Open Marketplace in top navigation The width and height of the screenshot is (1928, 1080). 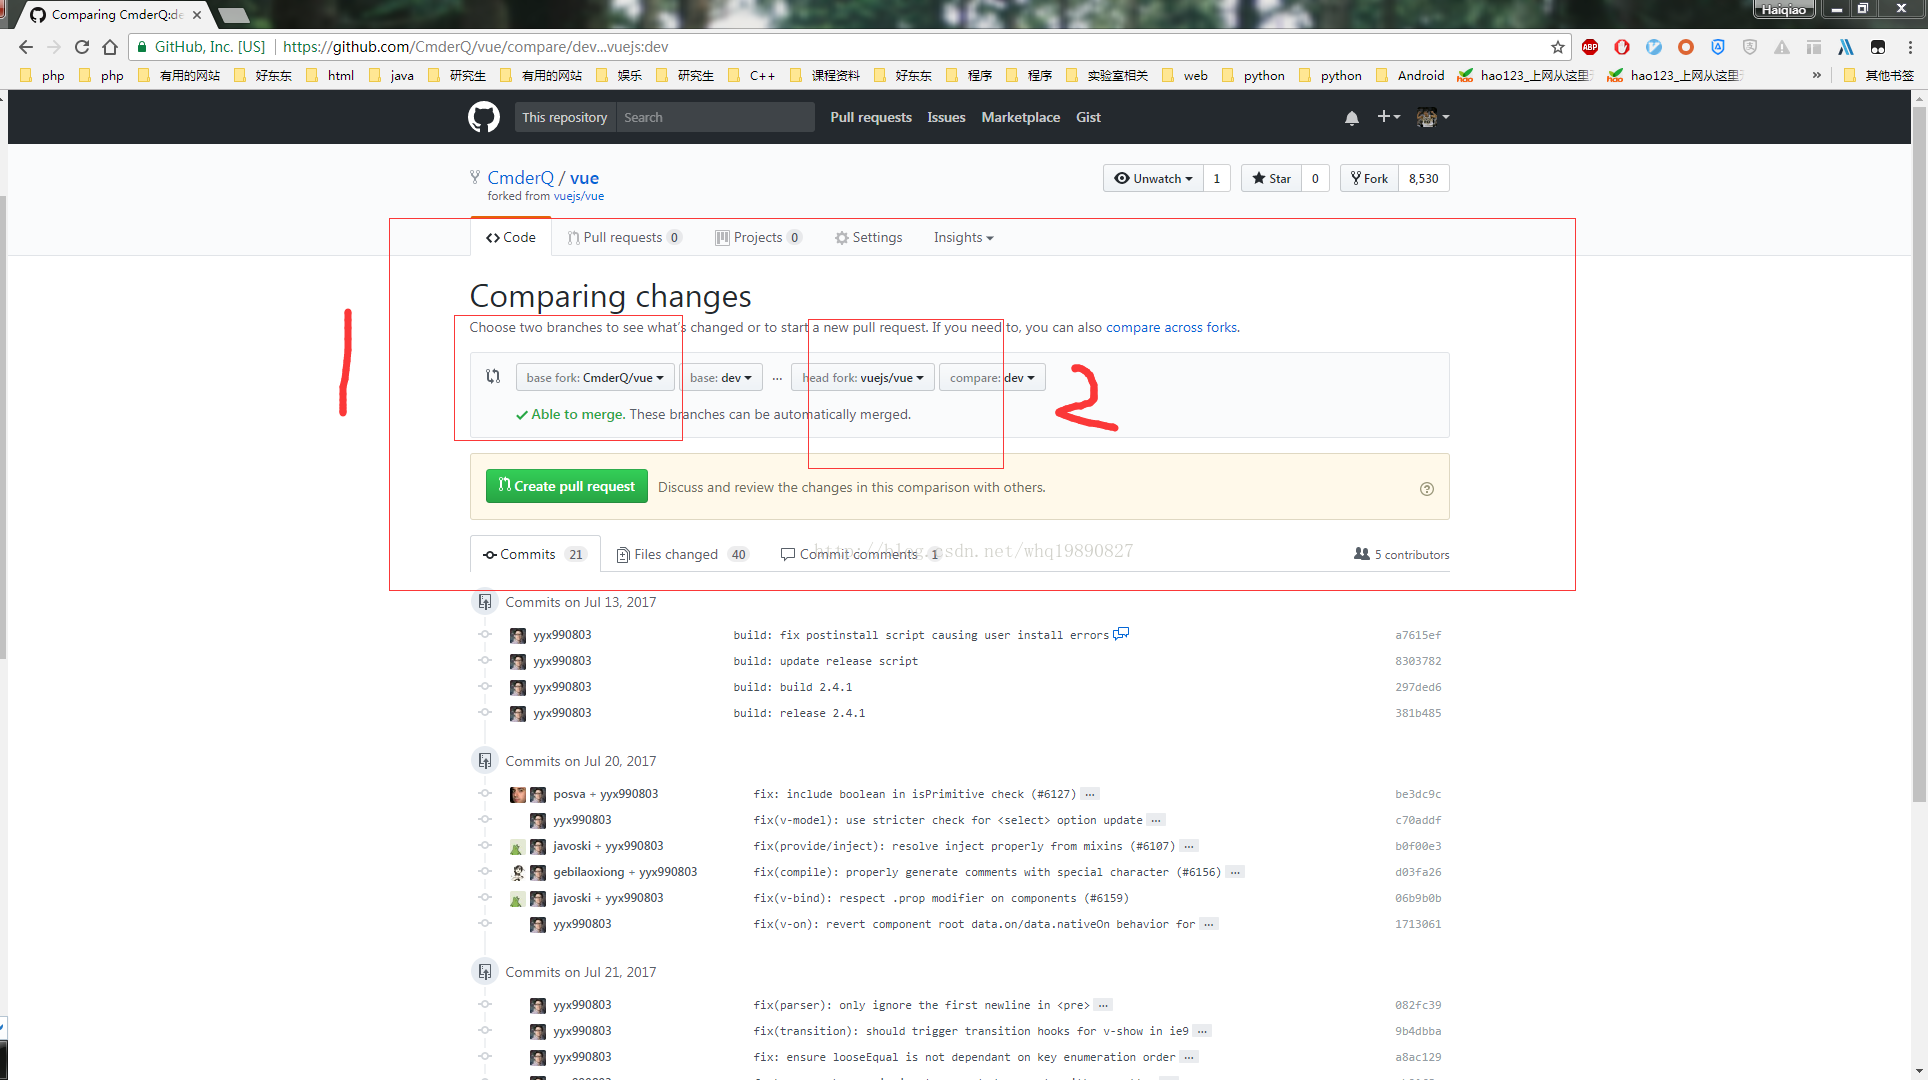coord(1020,117)
